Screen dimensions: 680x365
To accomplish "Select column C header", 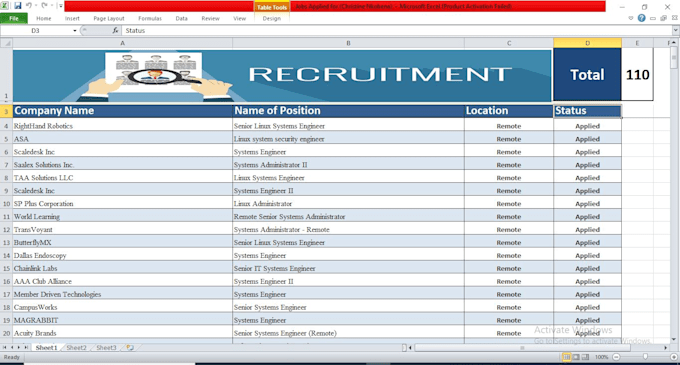I will [x=509, y=43].
